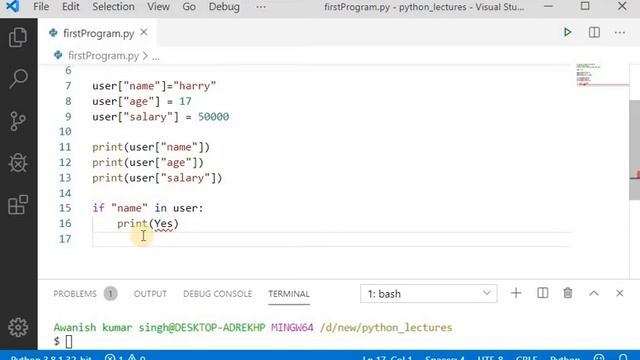Click print(user["name"]) on line 11
The image size is (640, 360).
point(151,147)
